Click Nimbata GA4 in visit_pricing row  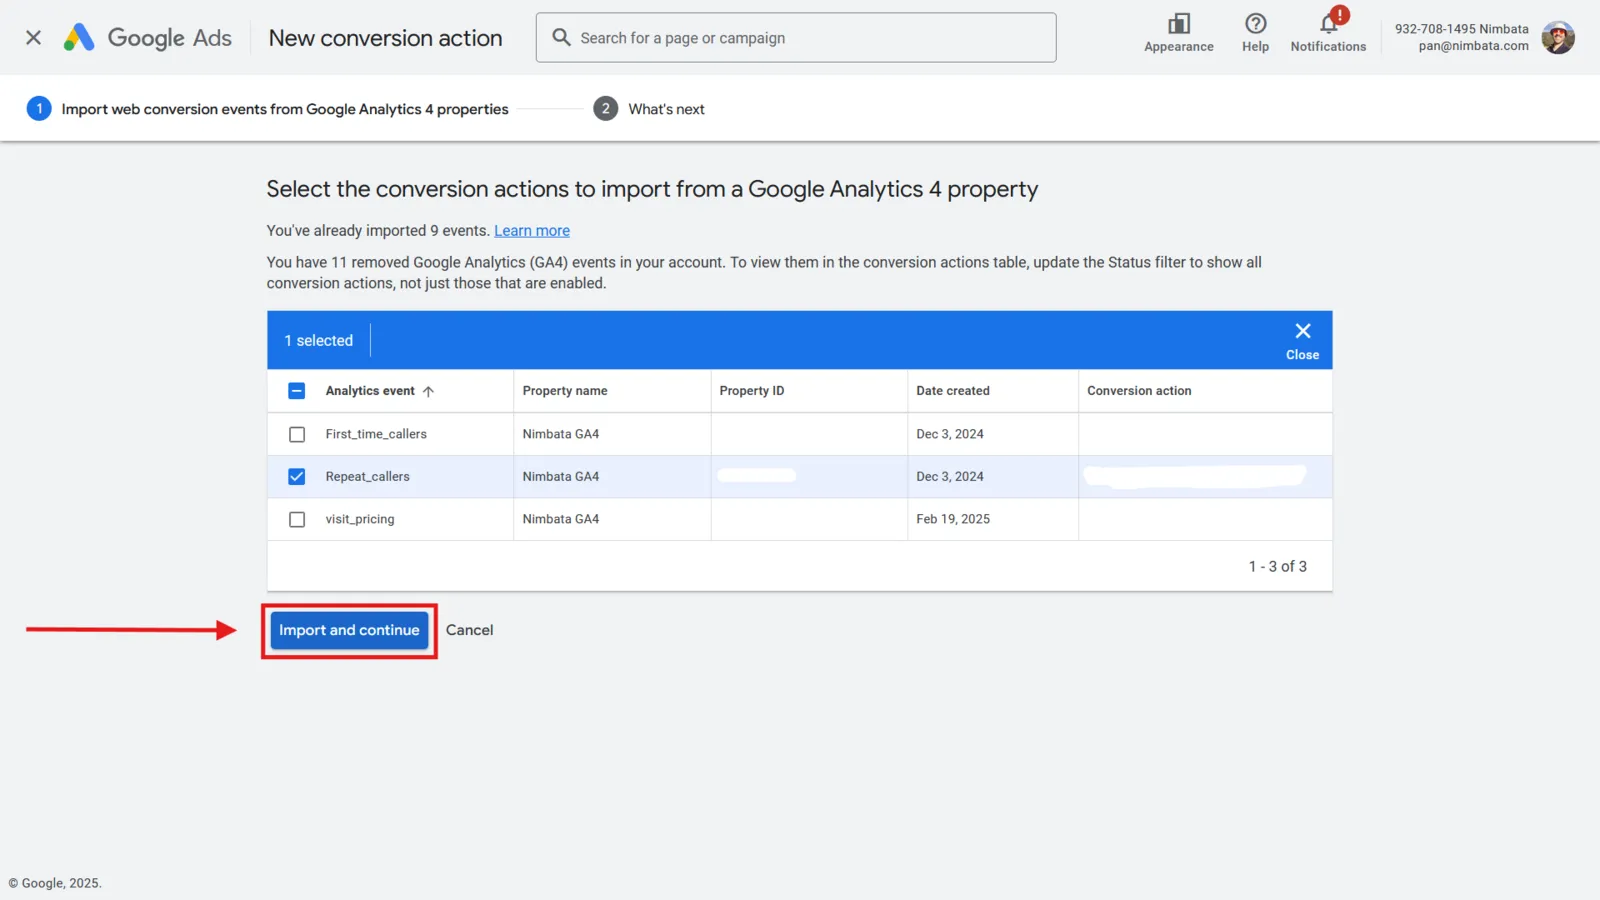[561, 519]
